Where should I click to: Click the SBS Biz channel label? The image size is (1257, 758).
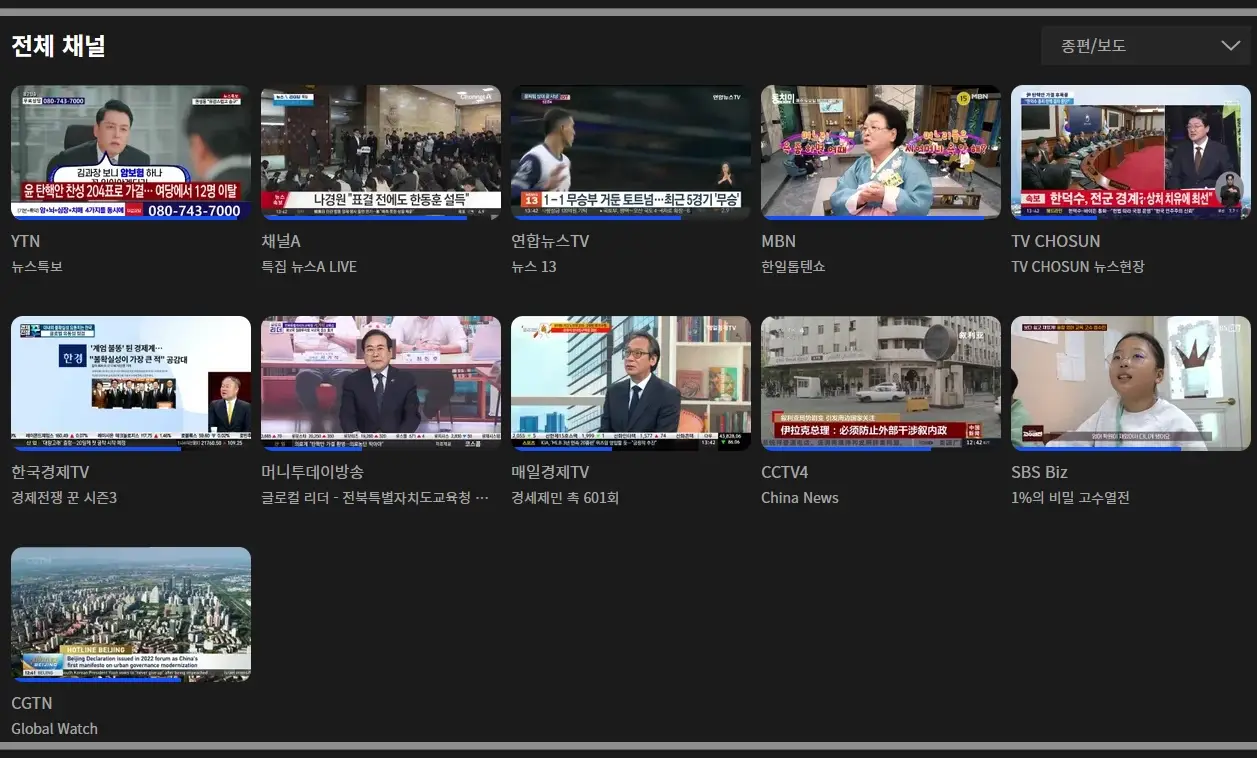click(x=1042, y=473)
